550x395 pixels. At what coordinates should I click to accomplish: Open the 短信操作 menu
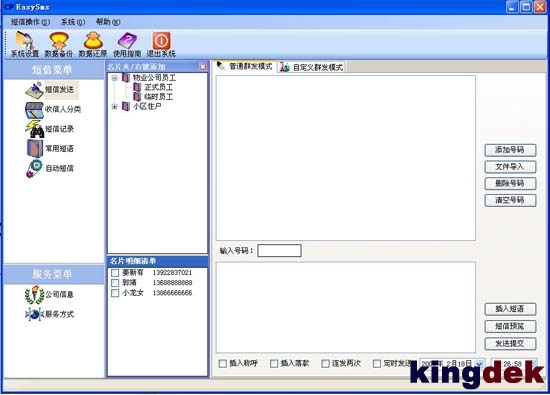30,22
